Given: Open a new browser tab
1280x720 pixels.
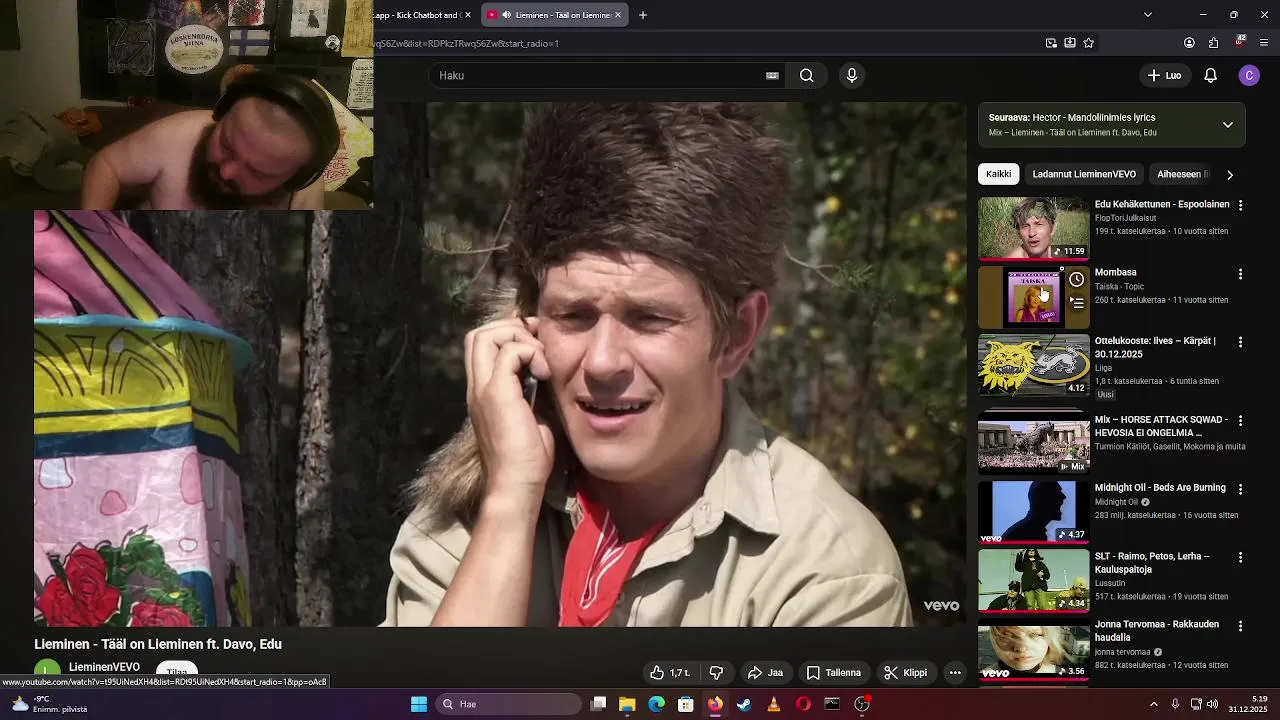Looking at the screenshot, I should (643, 15).
